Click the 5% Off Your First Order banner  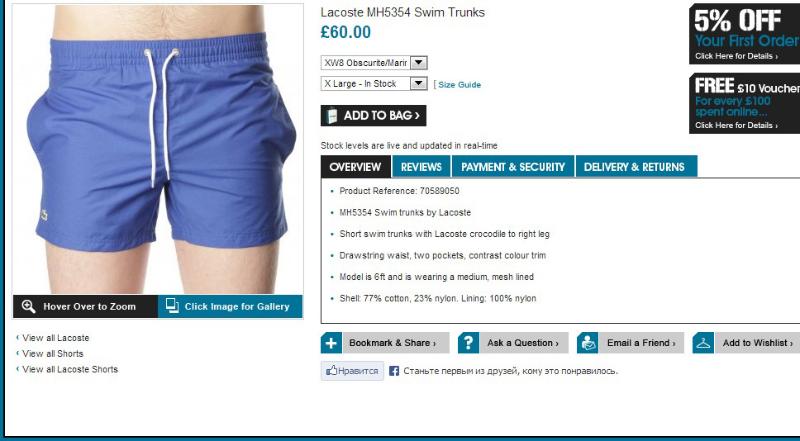coord(744,34)
